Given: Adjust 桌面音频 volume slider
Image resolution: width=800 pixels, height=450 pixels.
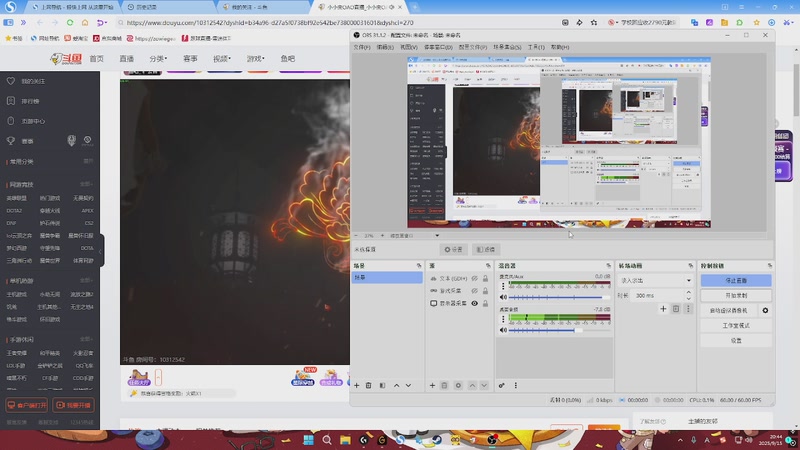Looking at the screenshot, I should (559, 330).
